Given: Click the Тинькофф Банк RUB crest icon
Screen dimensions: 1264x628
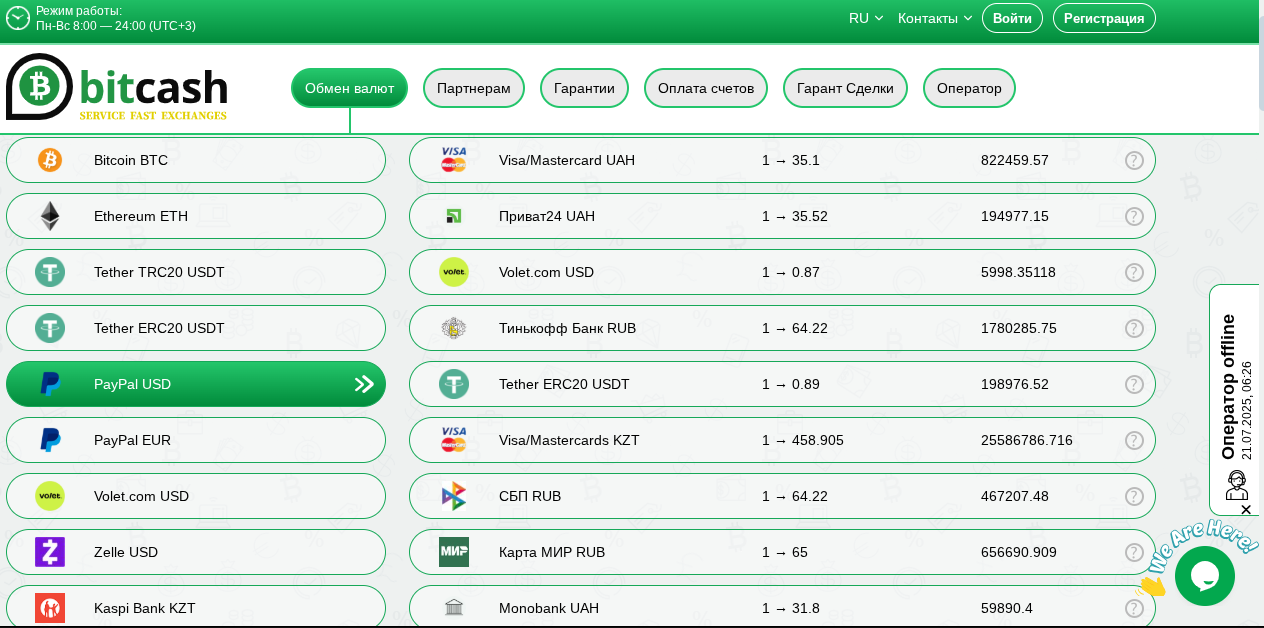Looking at the screenshot, I should point(454,328).
